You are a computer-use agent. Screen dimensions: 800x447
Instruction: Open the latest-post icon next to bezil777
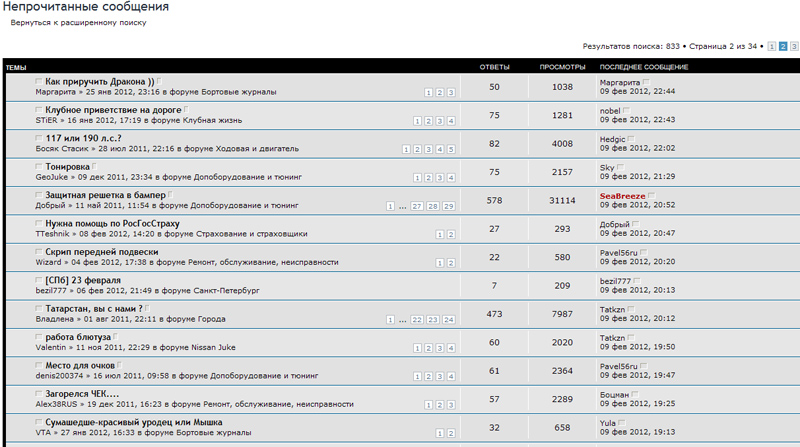pyautogui.click(x=637, y=281)
